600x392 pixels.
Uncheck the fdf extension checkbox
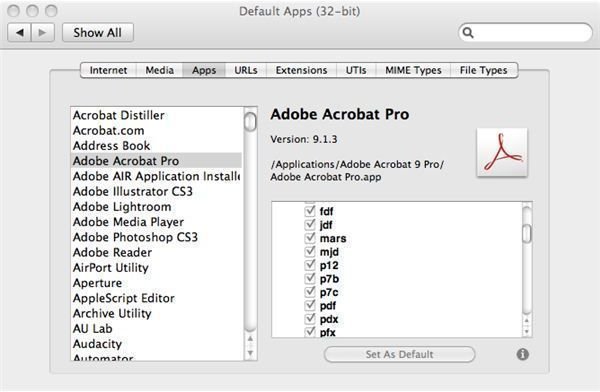pos(310,211)
